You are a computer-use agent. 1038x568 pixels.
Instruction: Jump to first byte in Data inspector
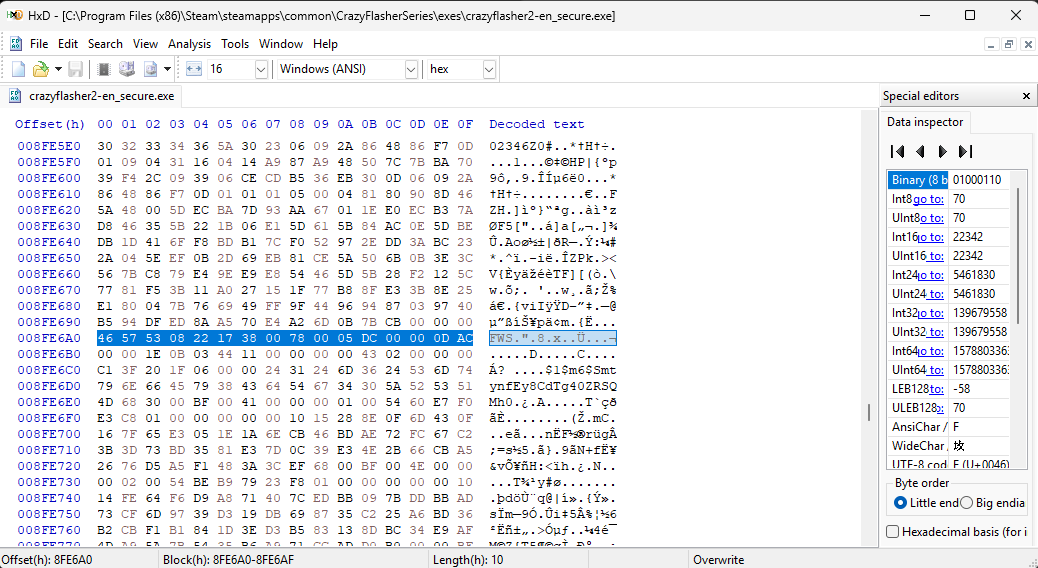coord(897,151)
